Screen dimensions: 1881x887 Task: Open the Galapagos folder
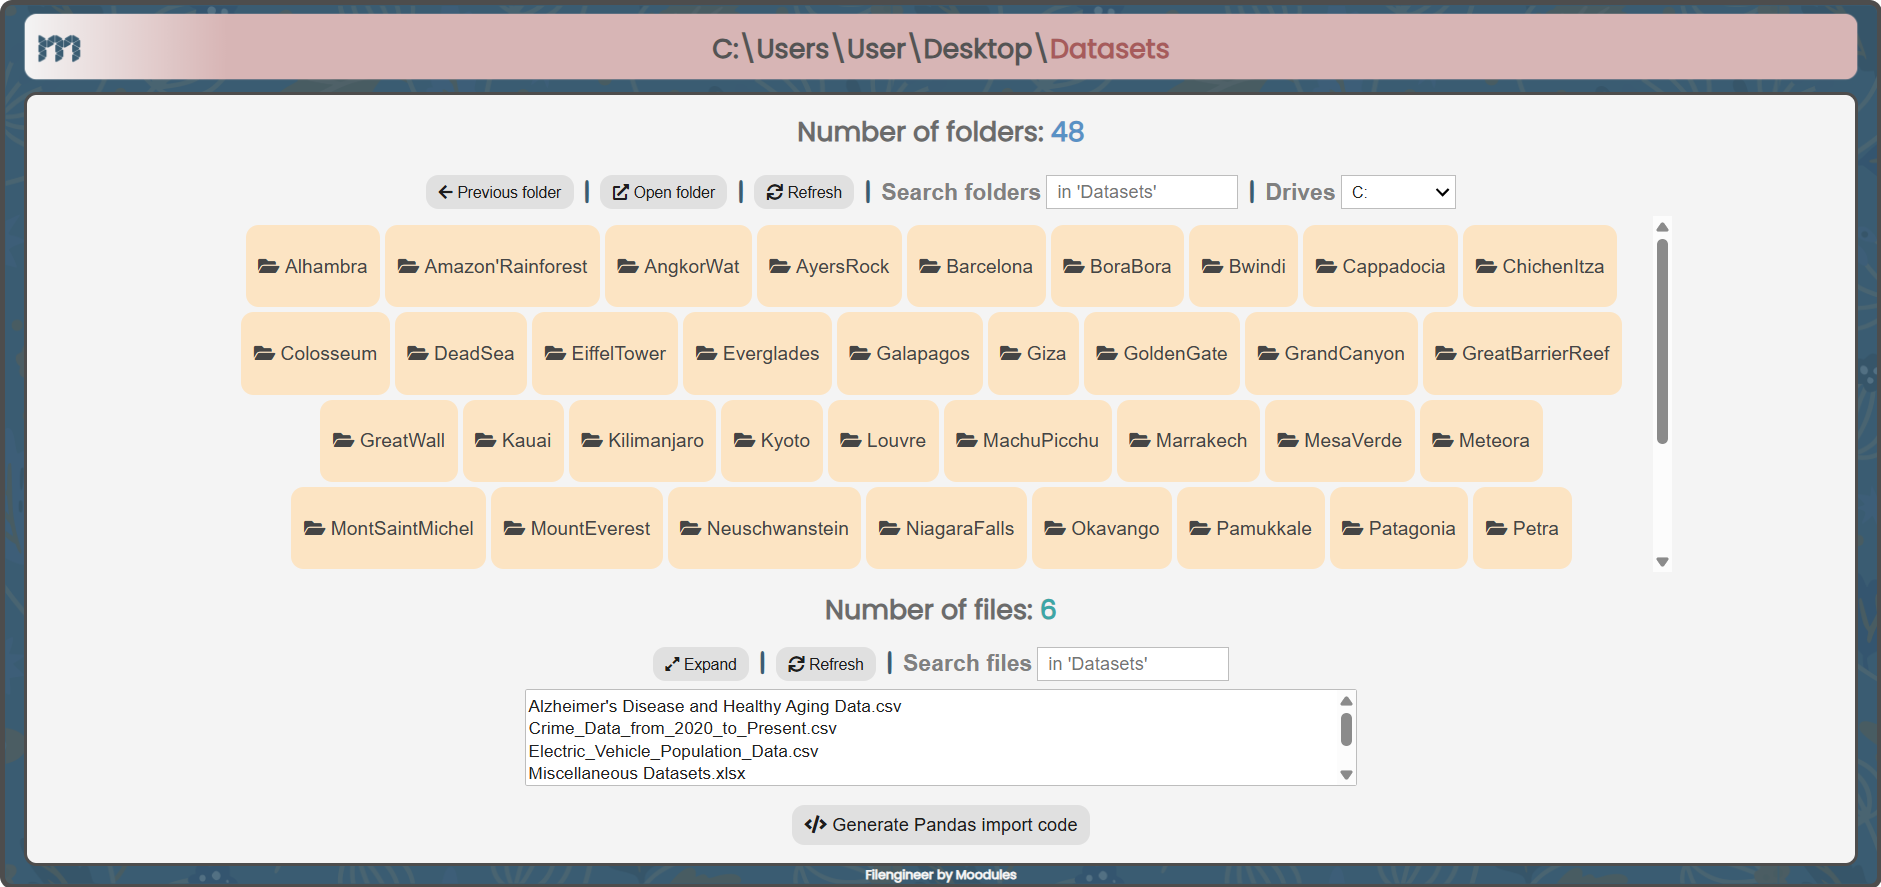(910, 353)
